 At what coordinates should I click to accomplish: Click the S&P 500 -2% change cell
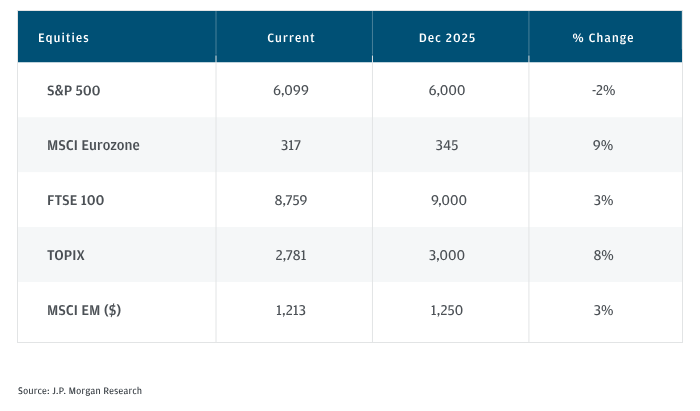(603, 90)
